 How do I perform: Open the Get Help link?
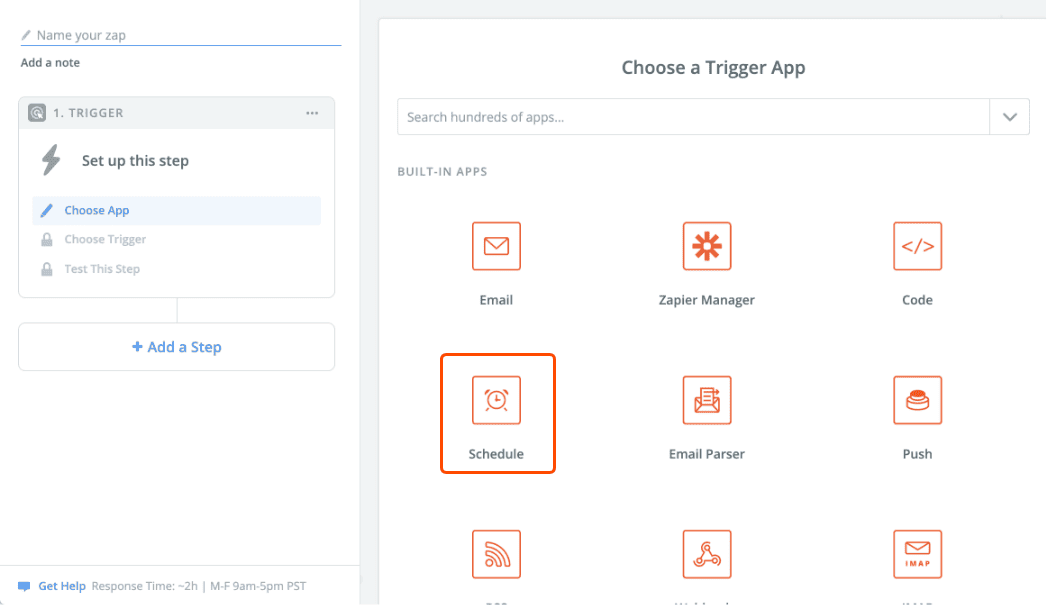click(x=61, y=586)
